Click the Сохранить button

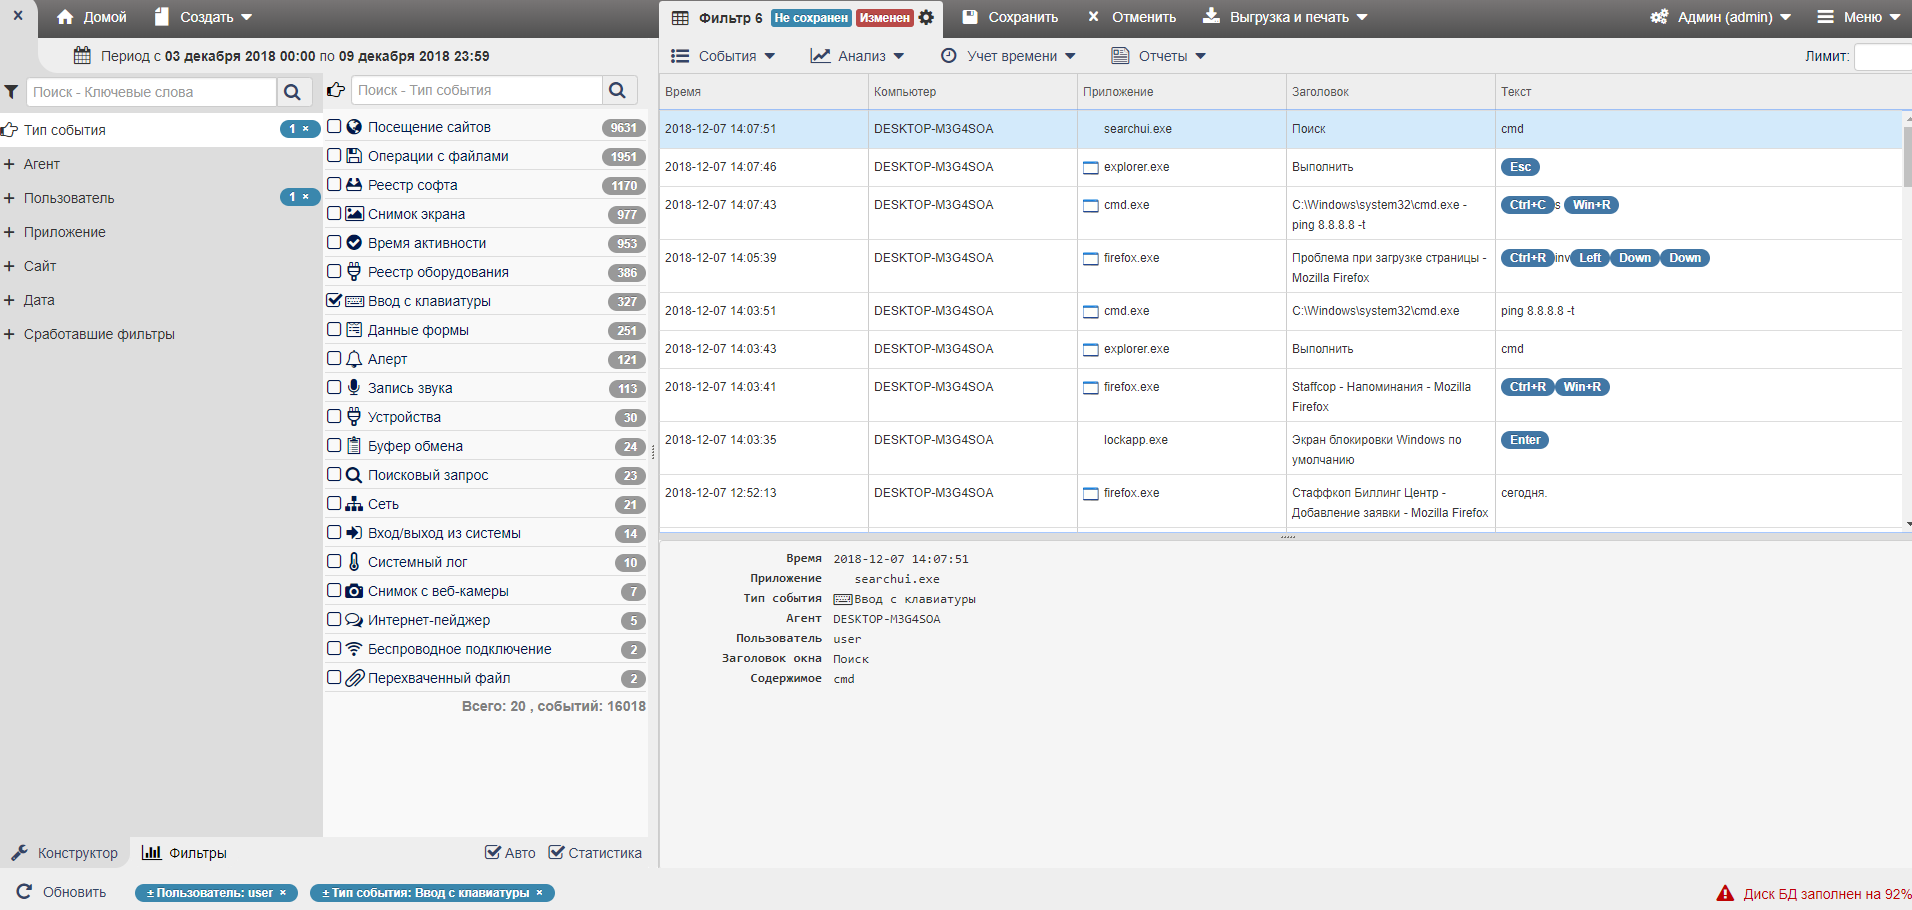(1010, 17)
